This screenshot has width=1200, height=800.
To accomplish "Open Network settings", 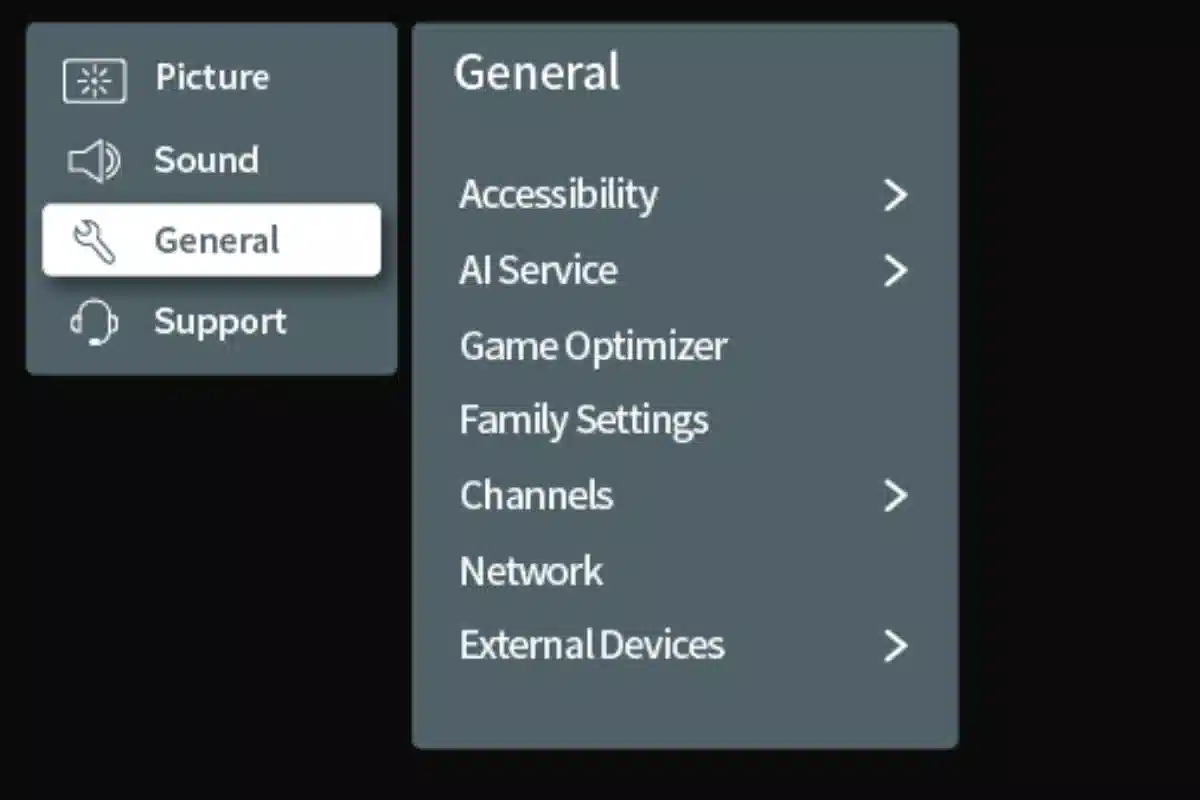I will [531, 571].
